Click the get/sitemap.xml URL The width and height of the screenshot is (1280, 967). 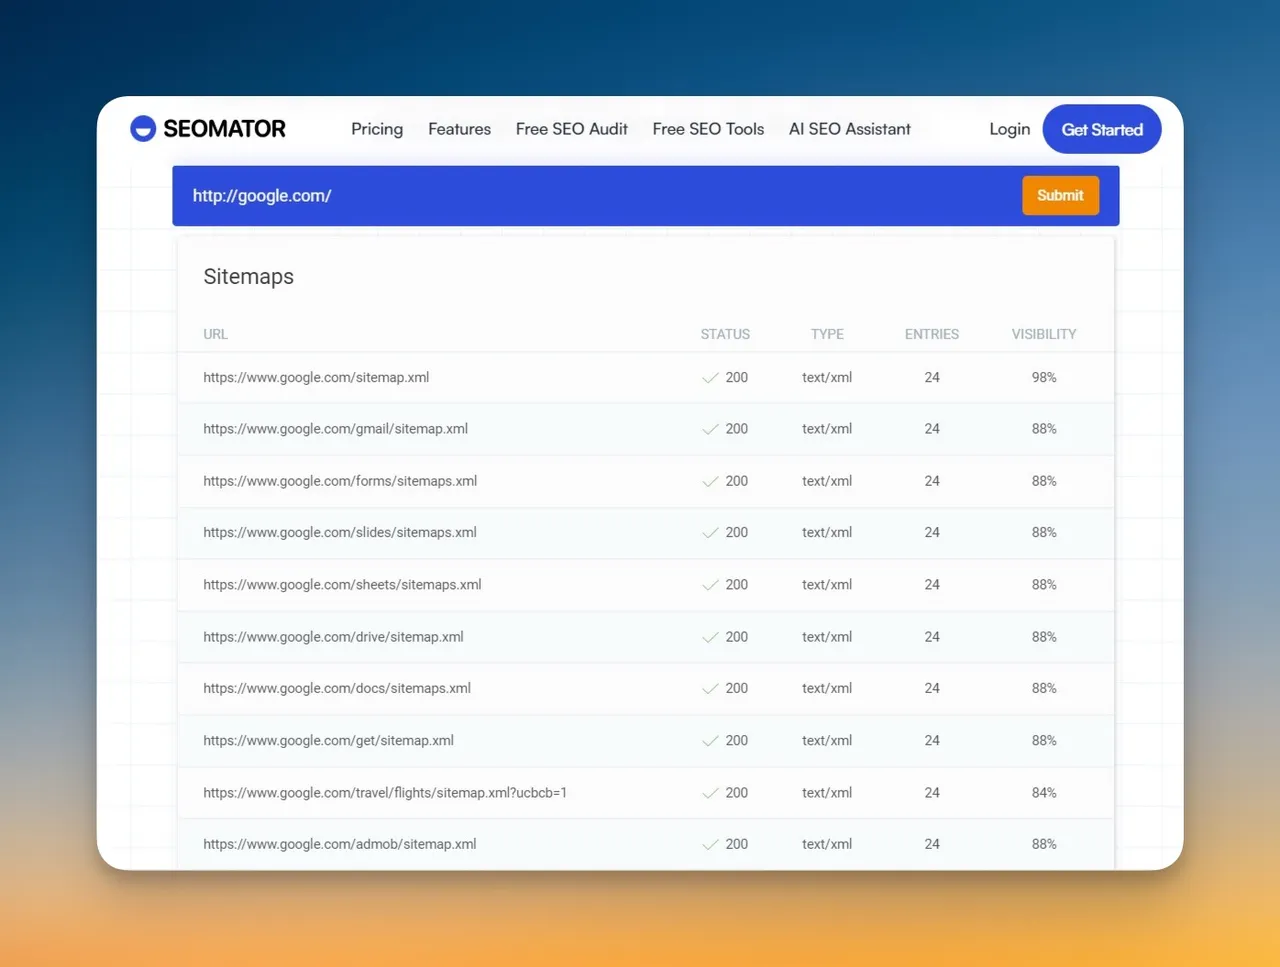click(x=328, y=741)
